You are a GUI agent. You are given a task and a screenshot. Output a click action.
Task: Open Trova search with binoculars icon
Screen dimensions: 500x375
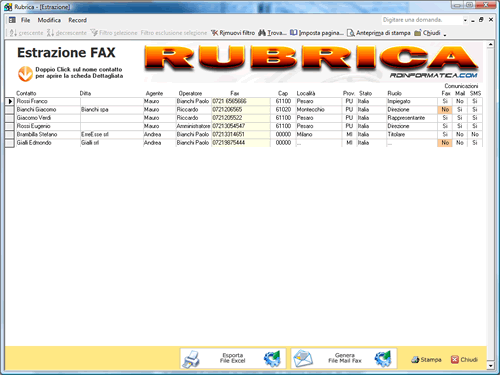point(272,33)
